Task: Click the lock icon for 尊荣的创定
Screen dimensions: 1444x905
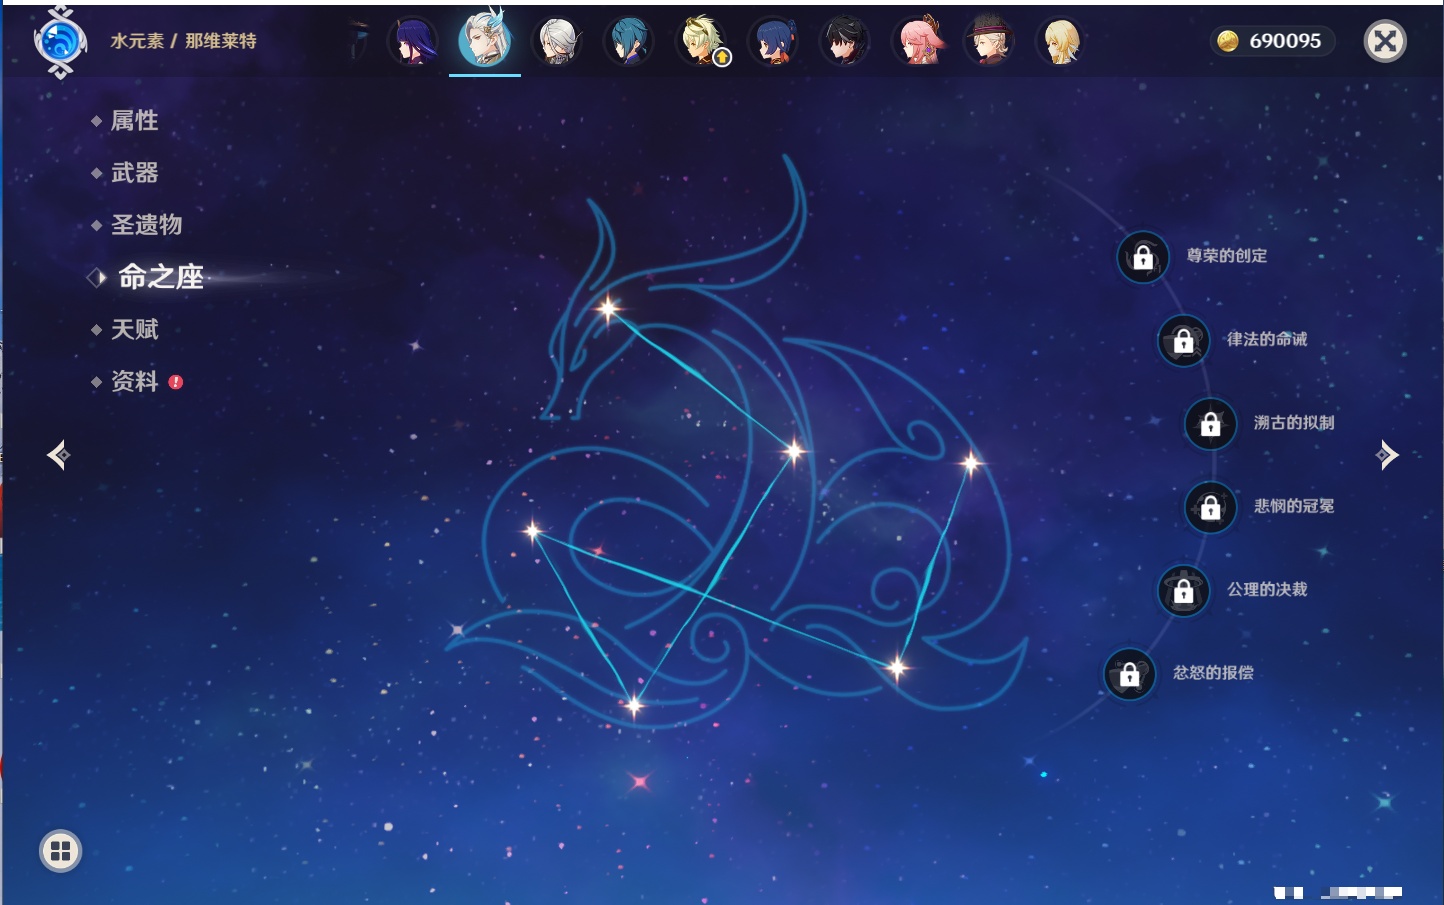Action: 1143,258
